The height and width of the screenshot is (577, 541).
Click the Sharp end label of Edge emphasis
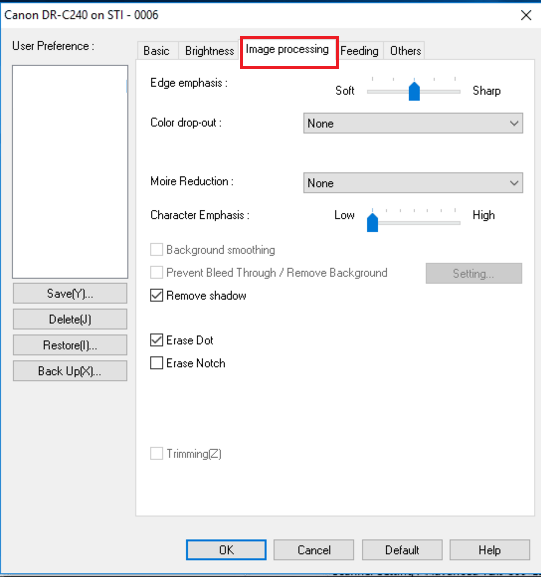(487, 91)
